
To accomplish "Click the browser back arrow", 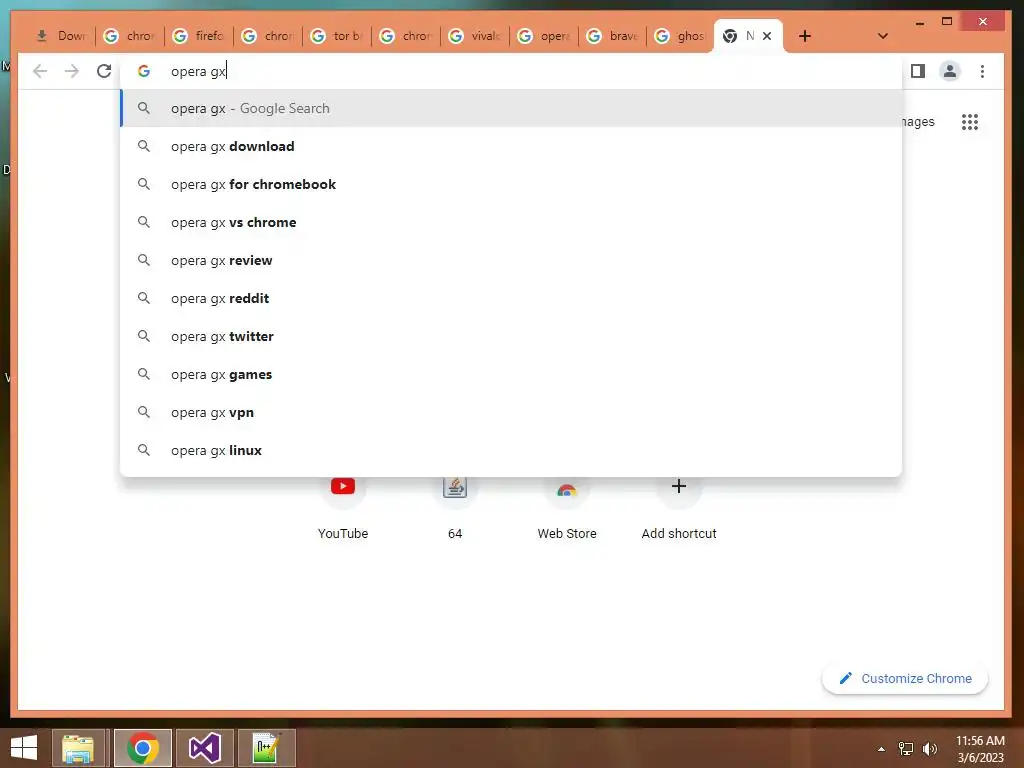I will [40, 71].
